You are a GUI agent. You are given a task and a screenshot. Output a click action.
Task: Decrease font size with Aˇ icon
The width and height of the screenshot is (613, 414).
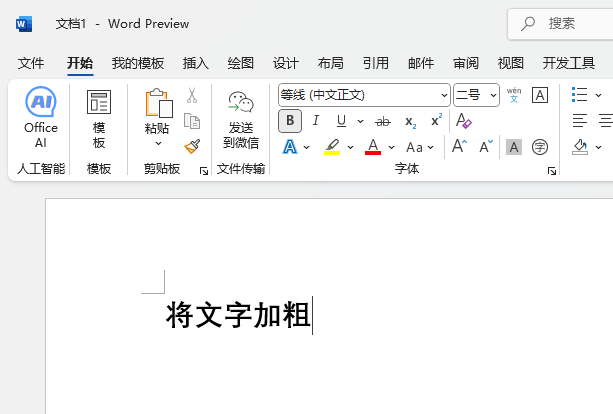[486, 147]
